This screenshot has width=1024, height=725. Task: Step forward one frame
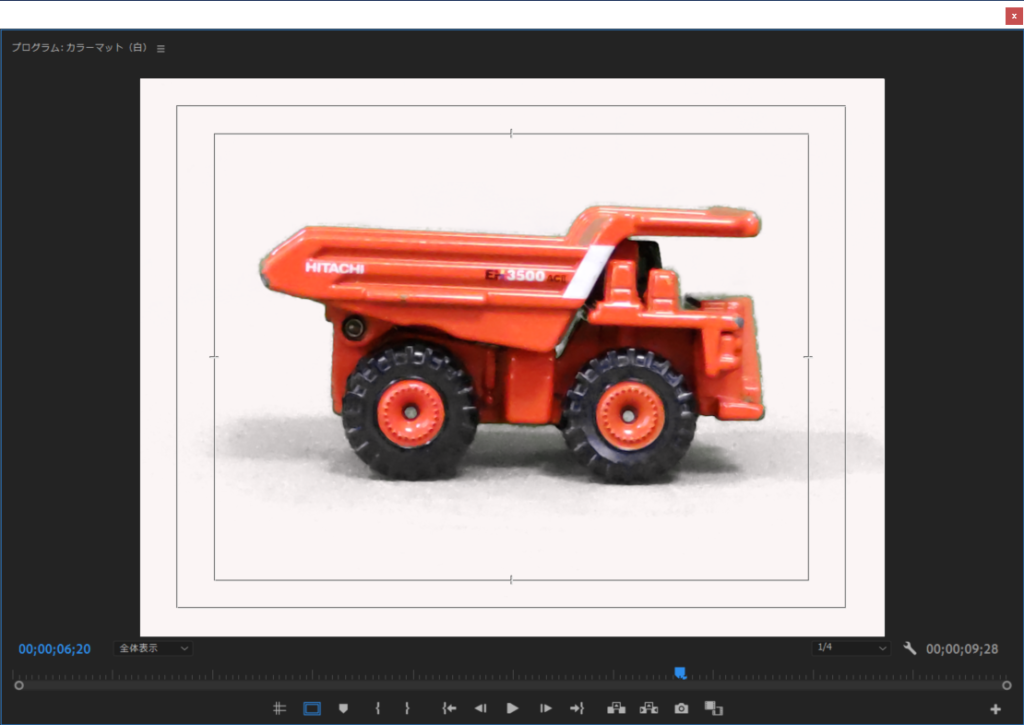coord(545,708)
